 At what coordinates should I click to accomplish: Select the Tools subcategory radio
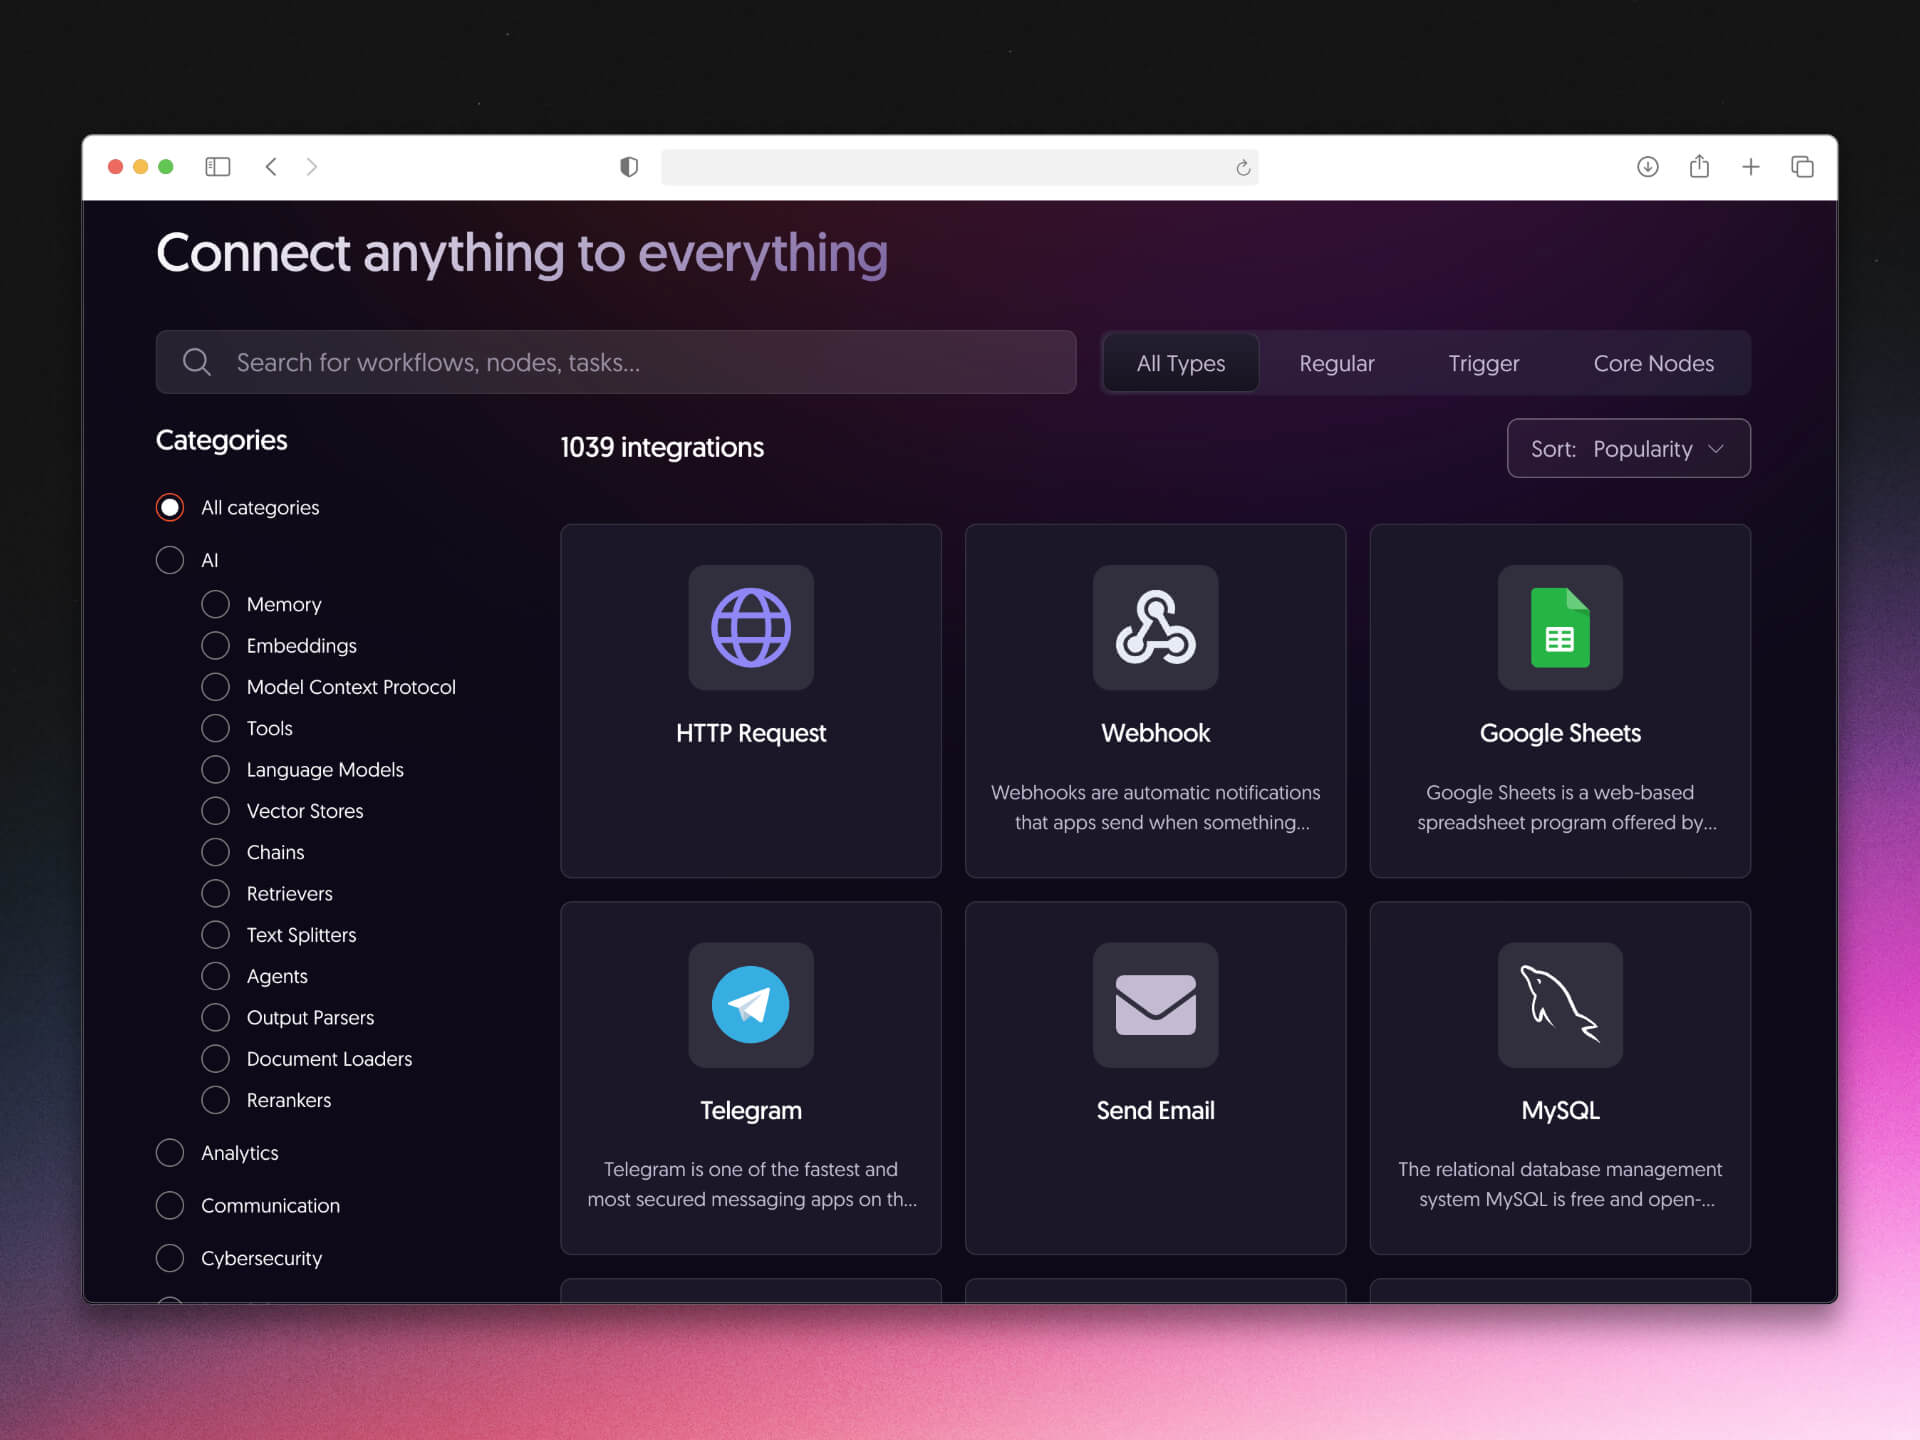[x=215, y=728]
